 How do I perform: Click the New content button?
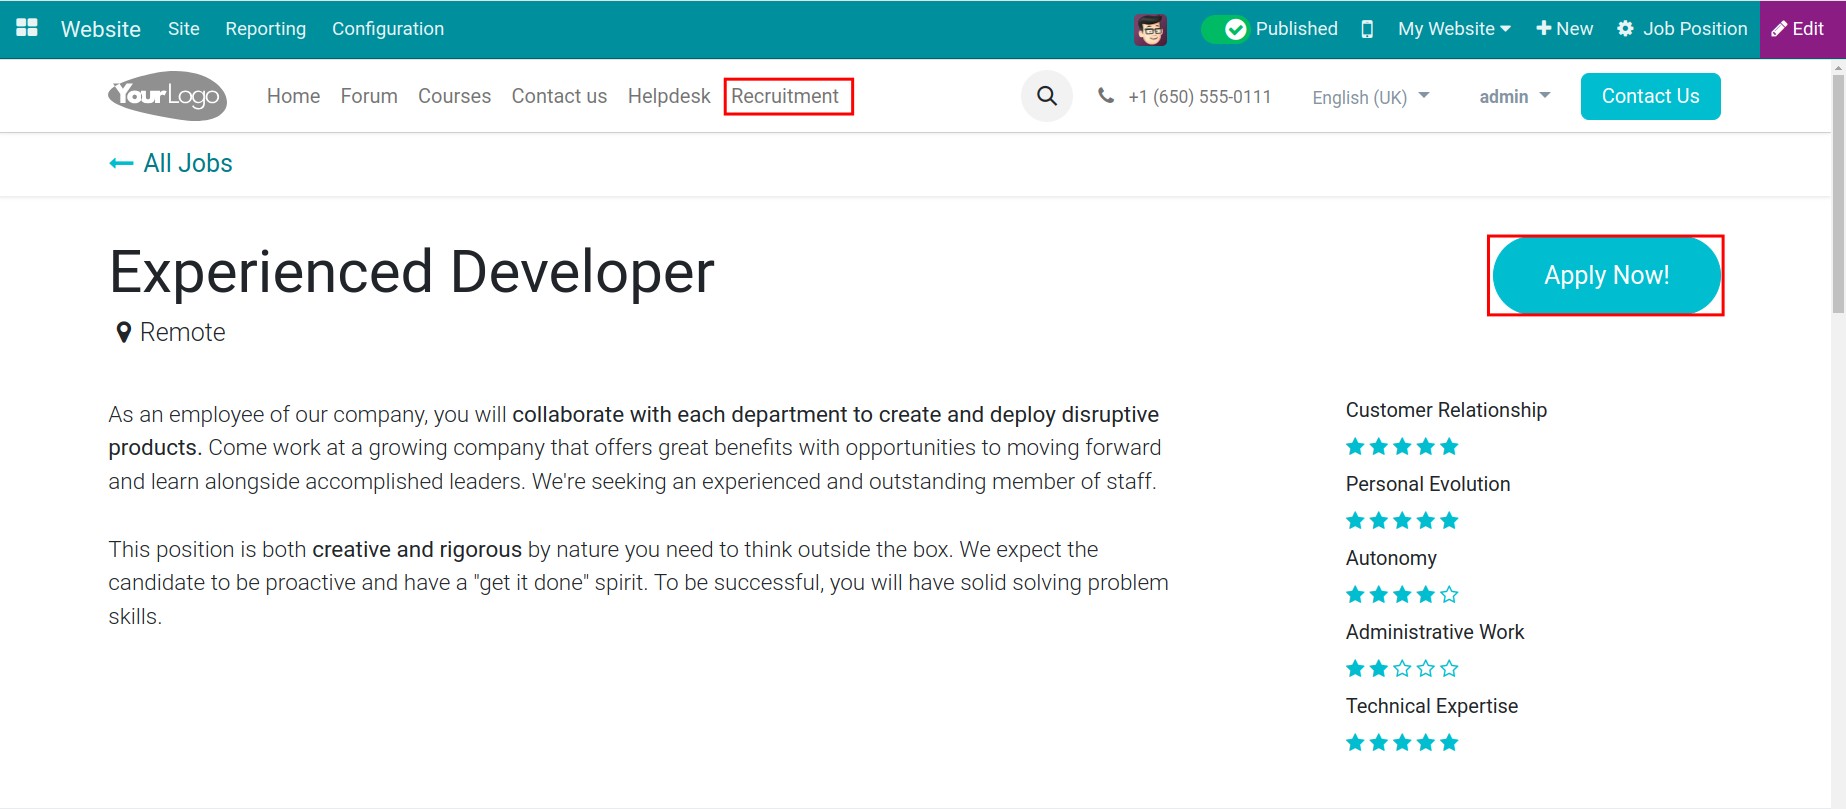pos(1565,29)
